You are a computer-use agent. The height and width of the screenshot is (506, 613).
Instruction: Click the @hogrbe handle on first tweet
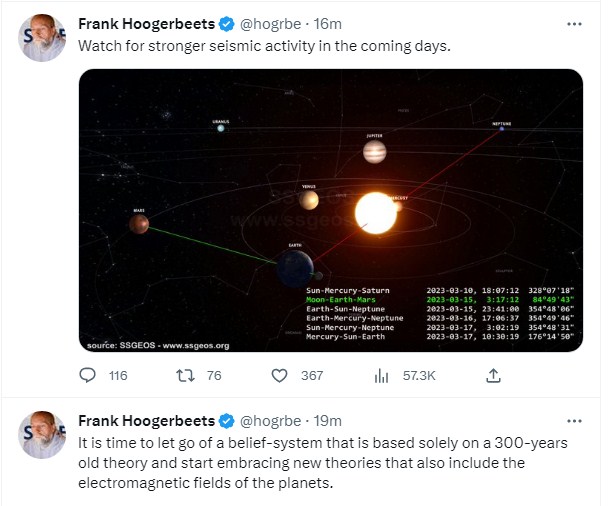268,23
